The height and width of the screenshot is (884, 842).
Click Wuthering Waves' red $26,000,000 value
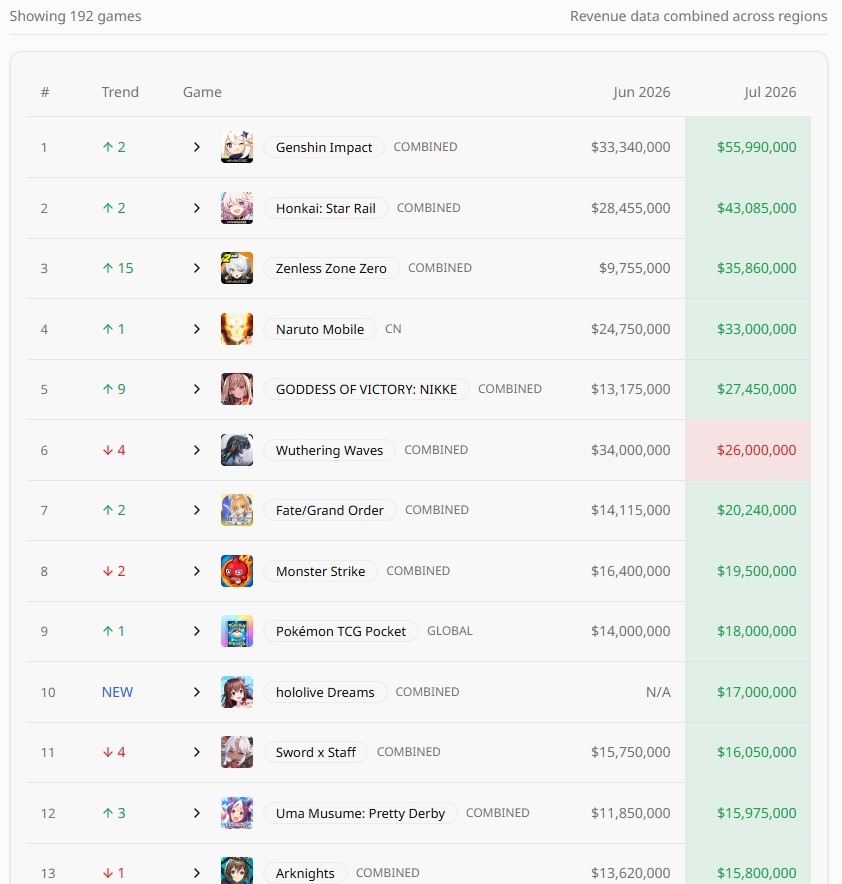pos(757,450)
